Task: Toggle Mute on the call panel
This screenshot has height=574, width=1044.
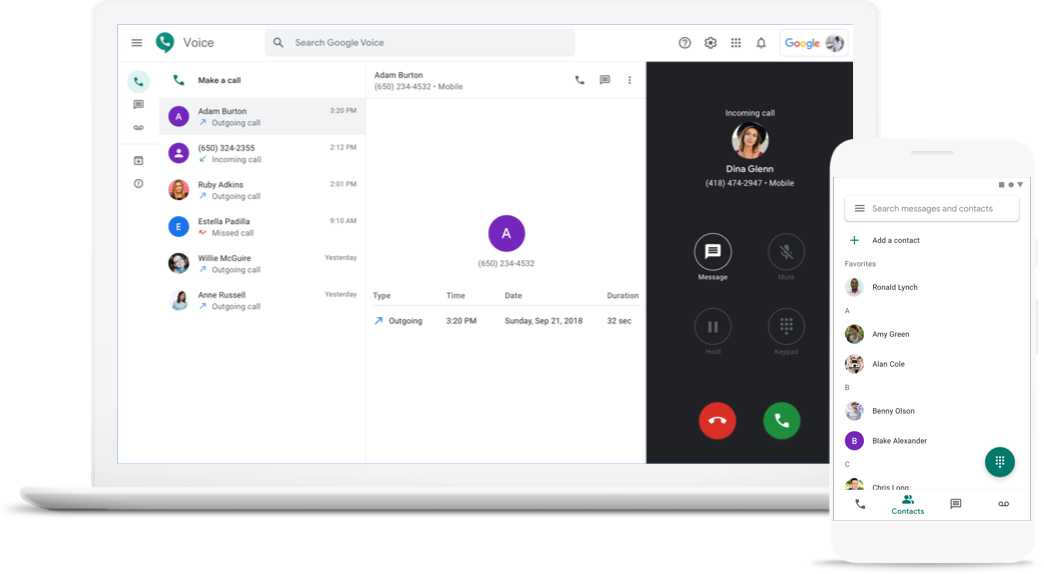Action: click(x=786, y=252)
